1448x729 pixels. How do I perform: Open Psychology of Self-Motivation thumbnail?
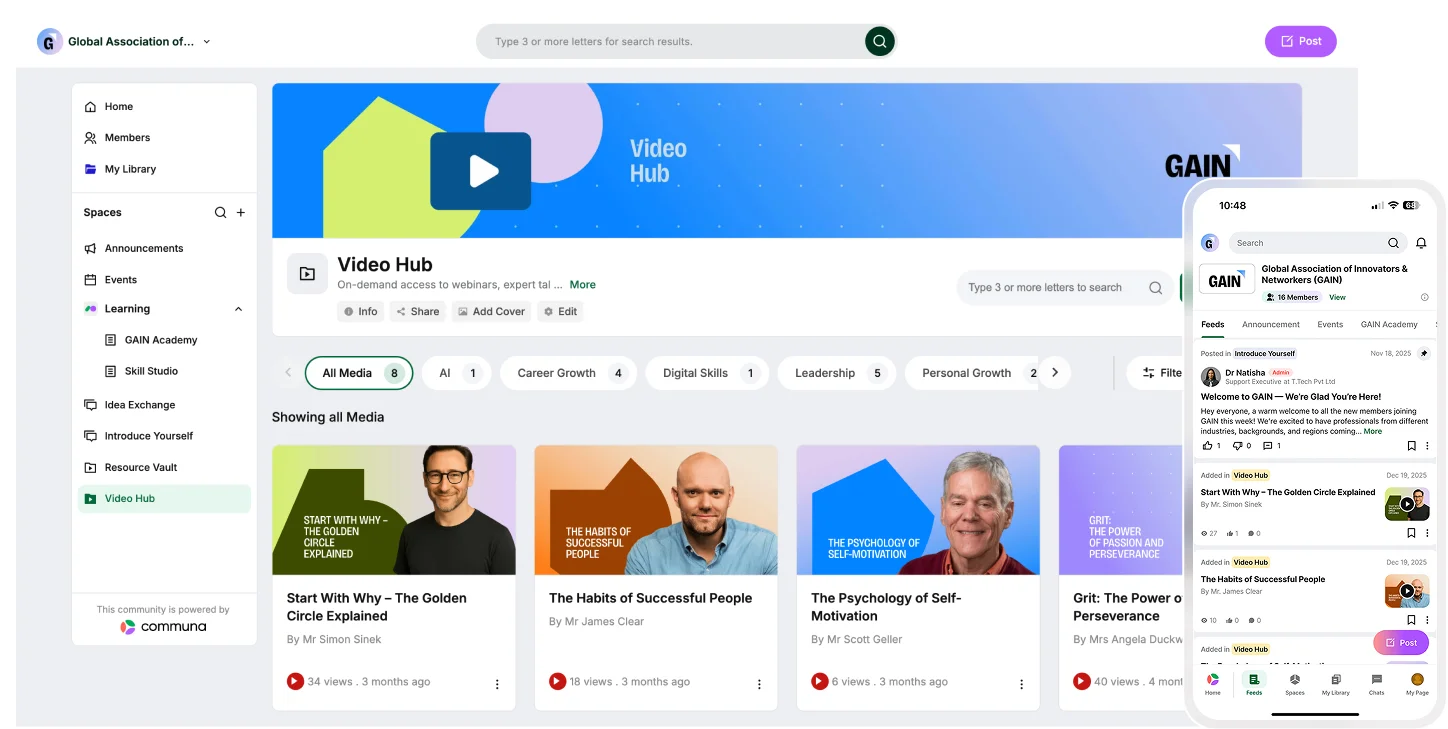point(918,510)
